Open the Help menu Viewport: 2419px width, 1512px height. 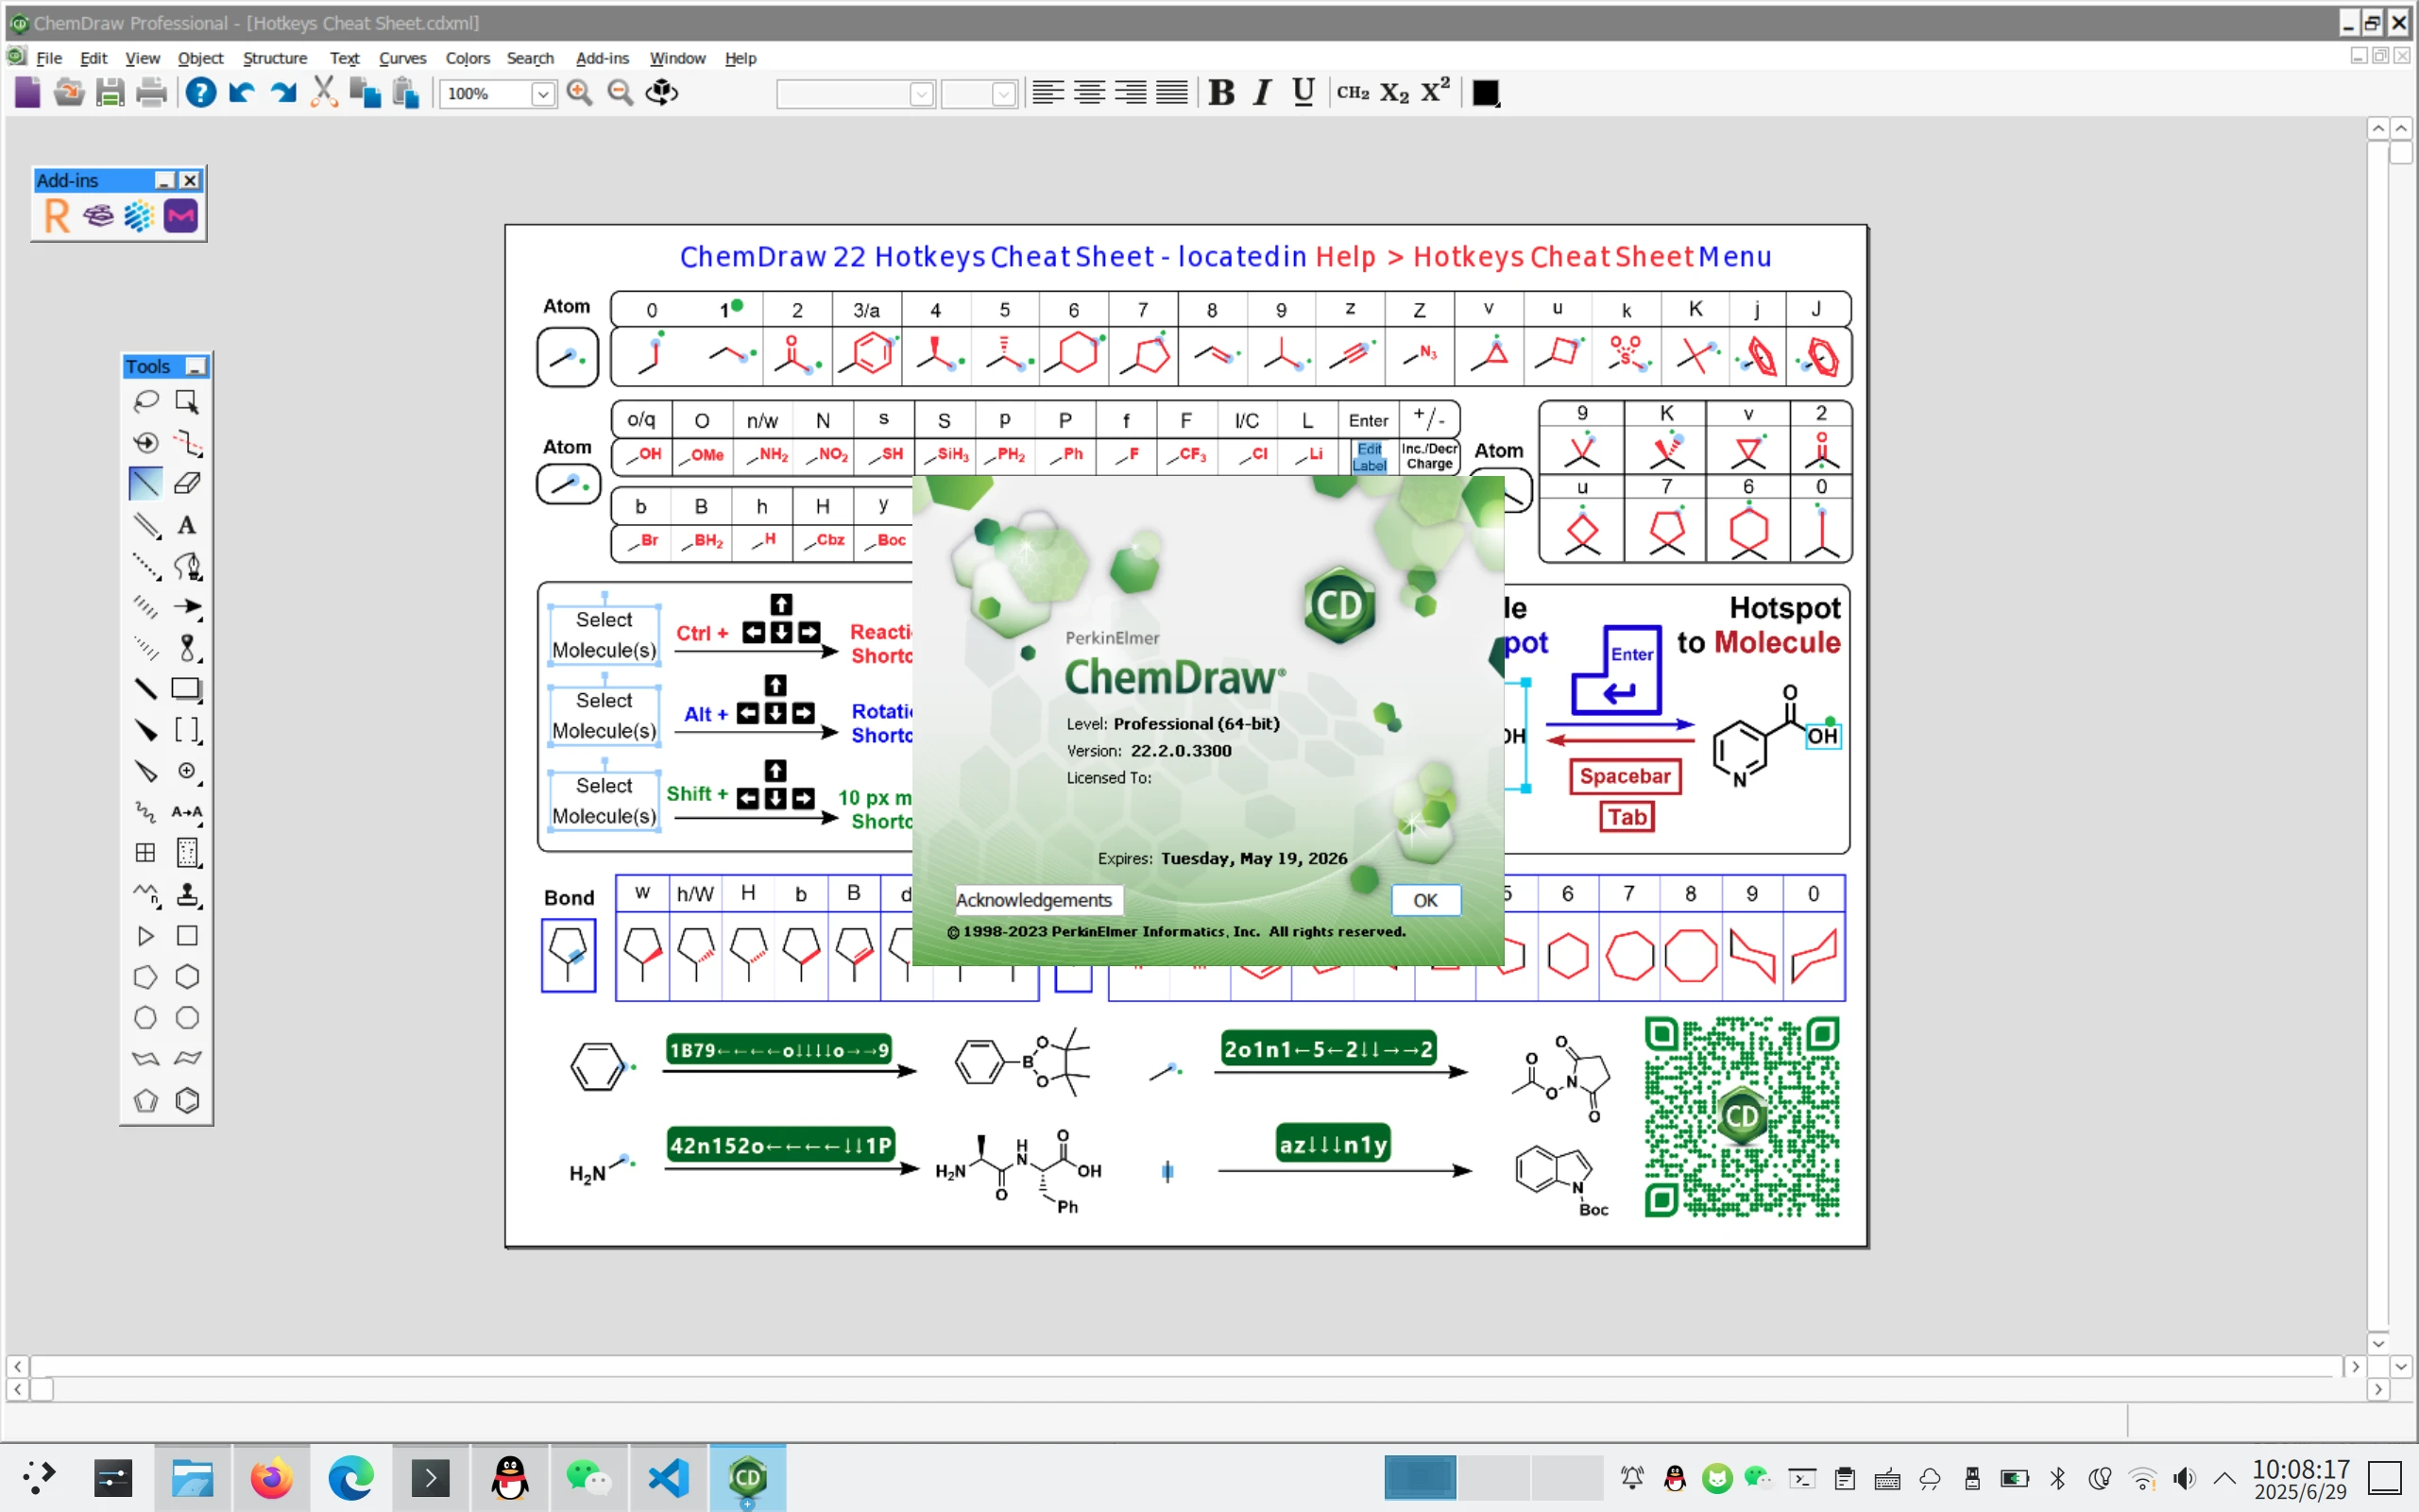tap(740, 58)
